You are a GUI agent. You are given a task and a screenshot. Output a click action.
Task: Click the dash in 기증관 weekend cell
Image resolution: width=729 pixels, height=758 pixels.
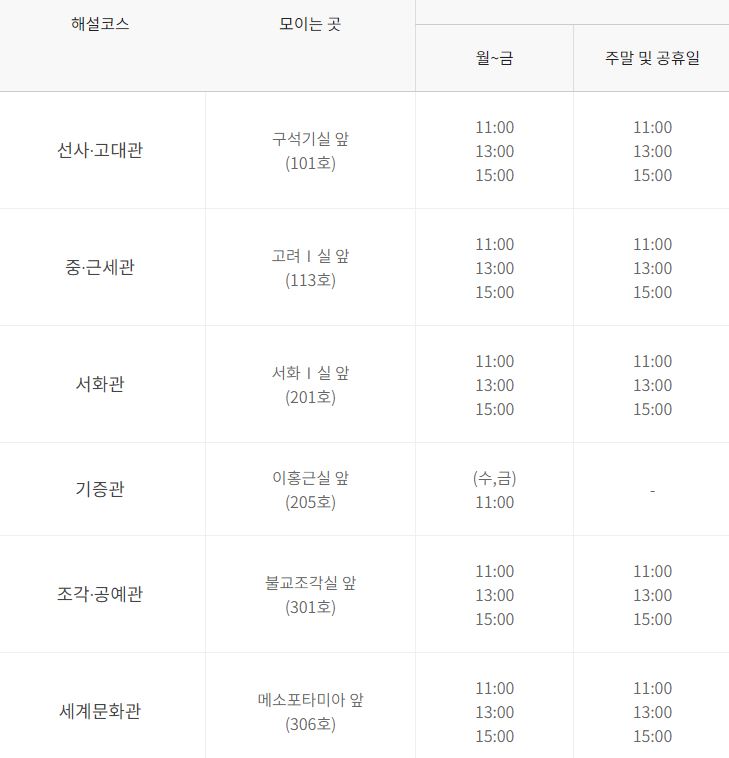[652, 491]
